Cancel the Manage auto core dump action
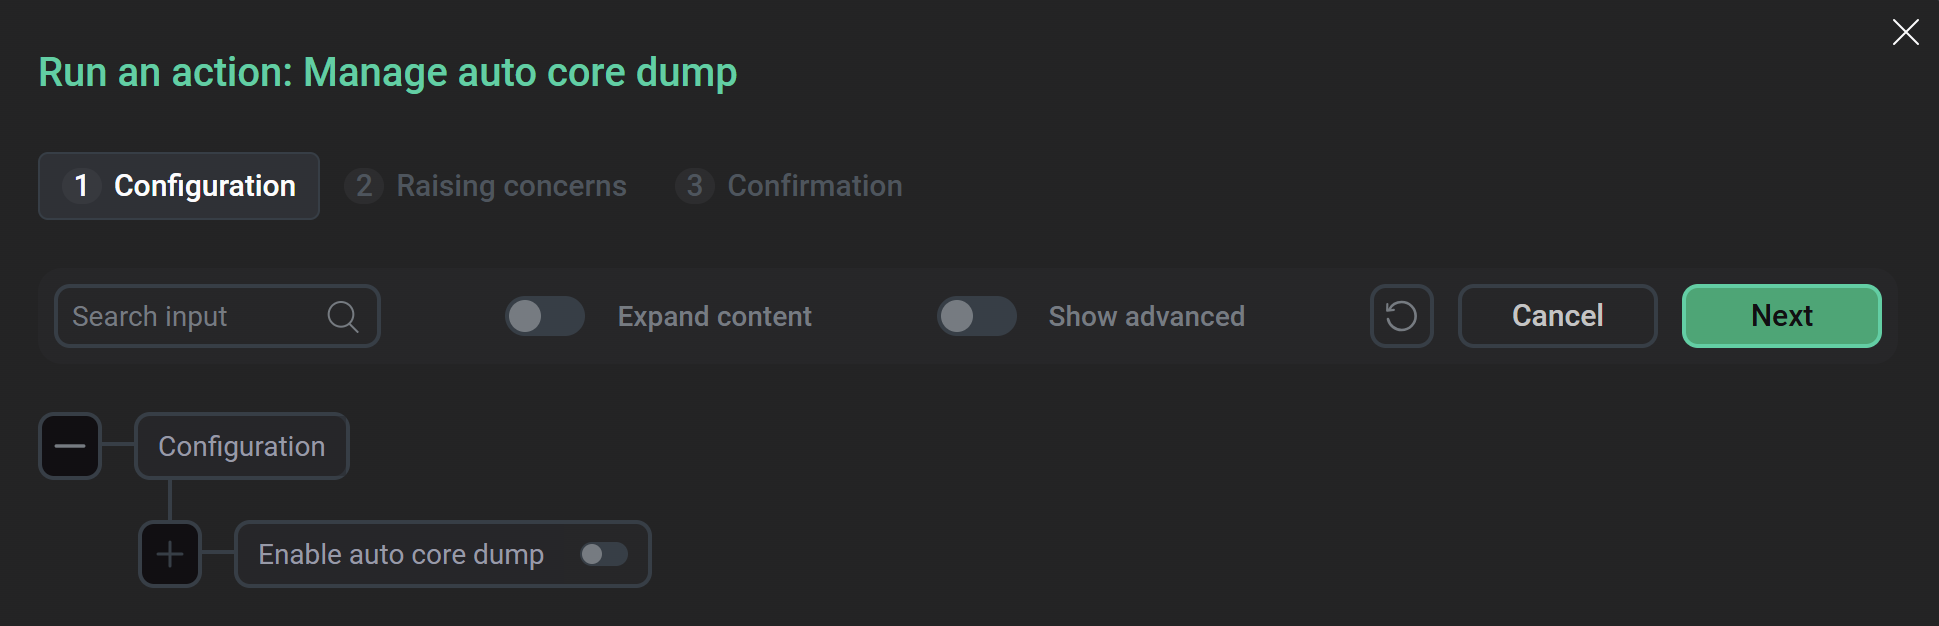Viewport: 1939px width, 626px height. 1556,316
